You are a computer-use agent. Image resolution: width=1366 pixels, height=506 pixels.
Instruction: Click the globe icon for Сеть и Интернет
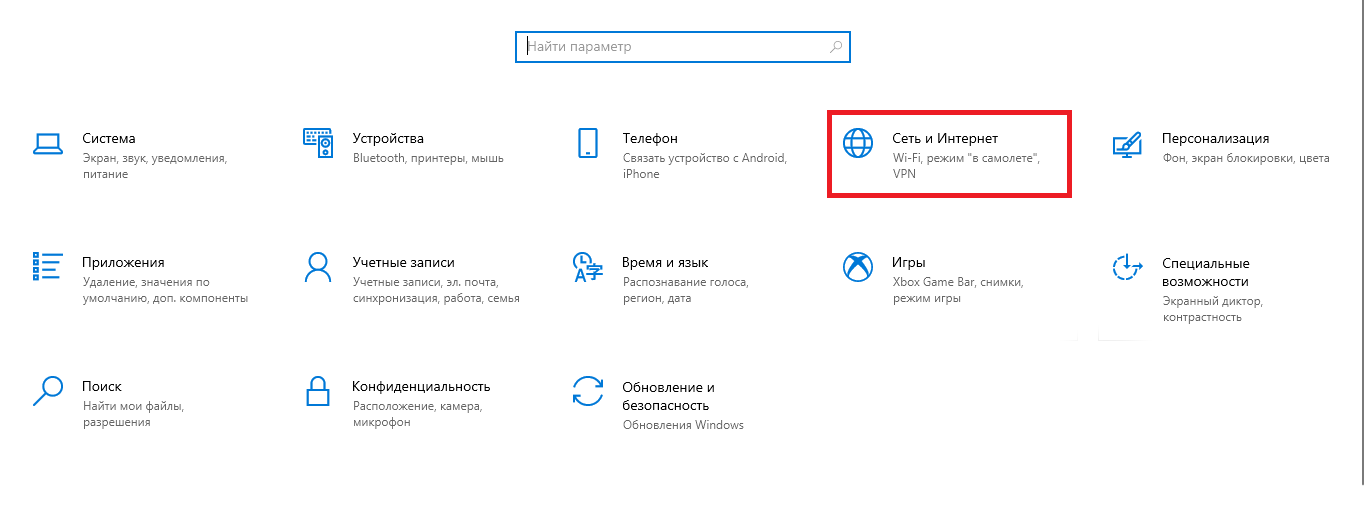[x=858, y=143]
